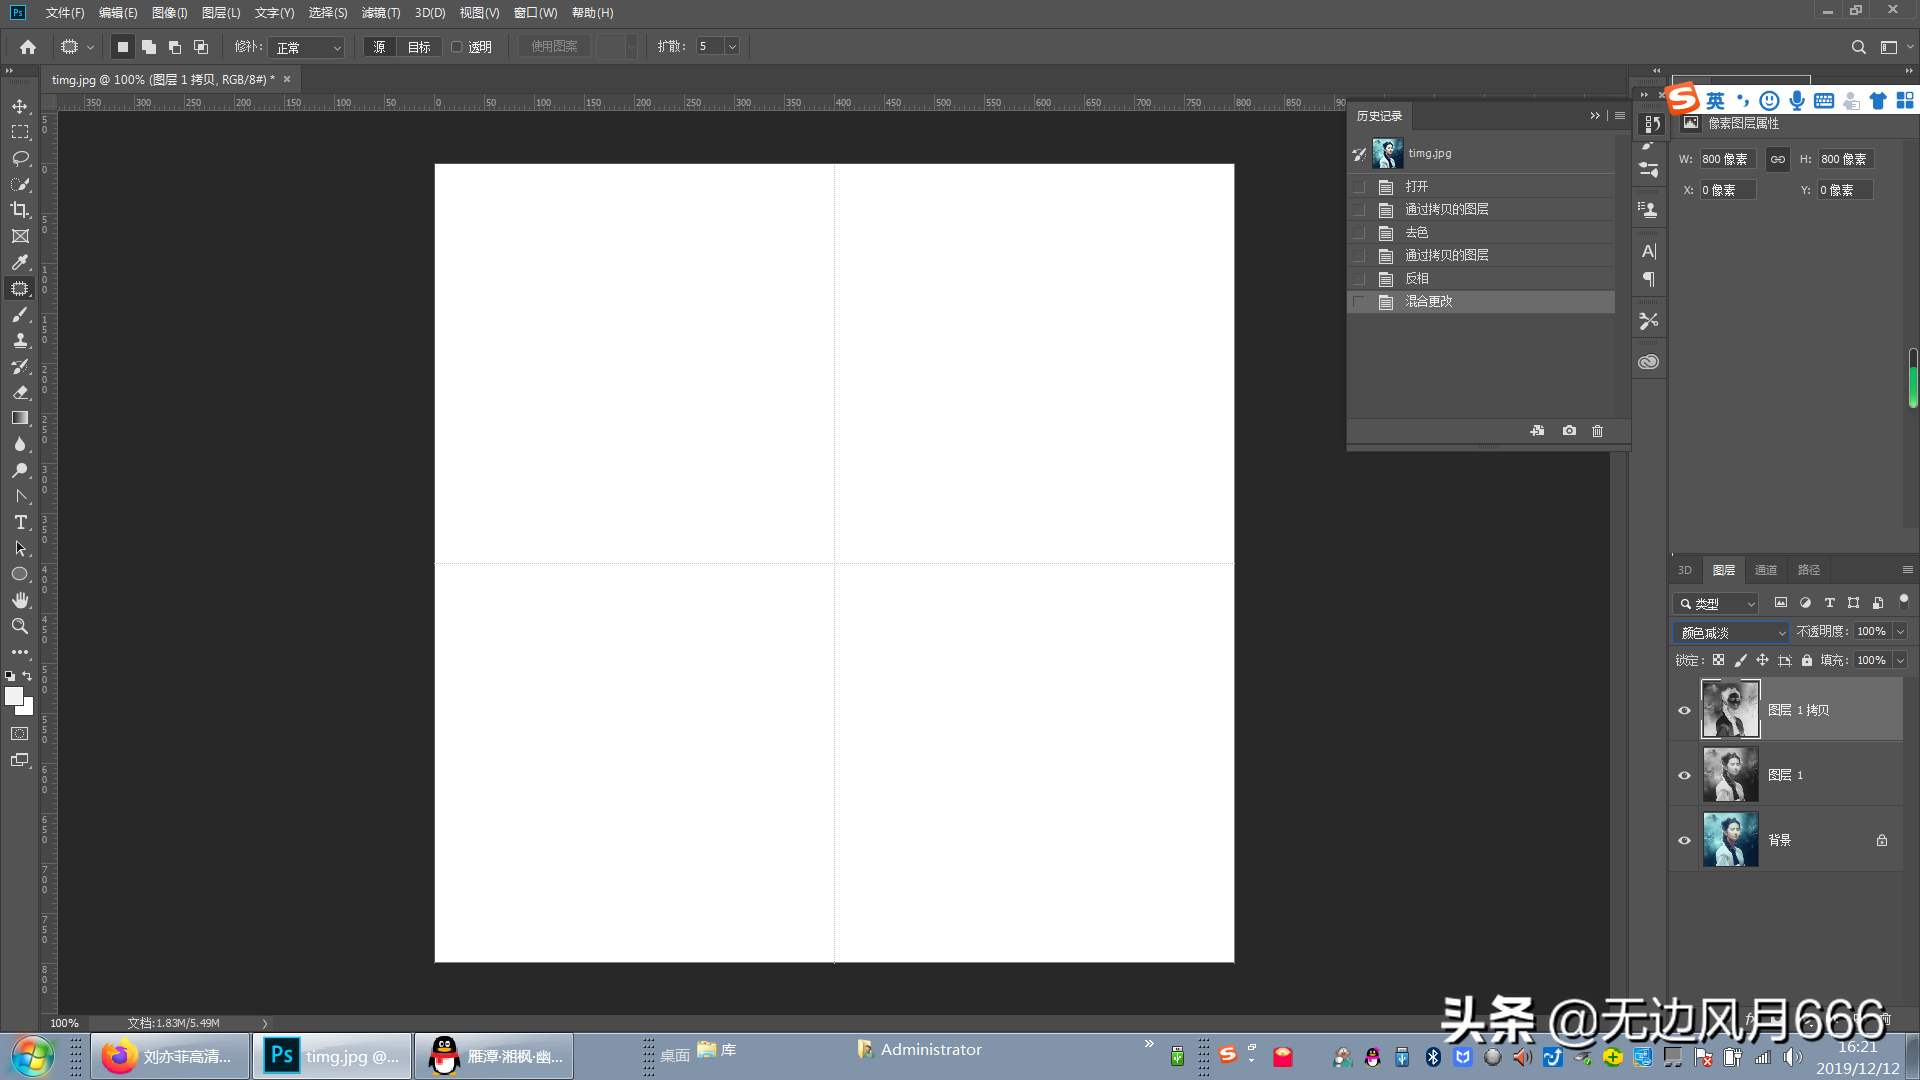Select the Eyedropper tool
This screenshot has width=1920, height=1080.
pos(20,262)
